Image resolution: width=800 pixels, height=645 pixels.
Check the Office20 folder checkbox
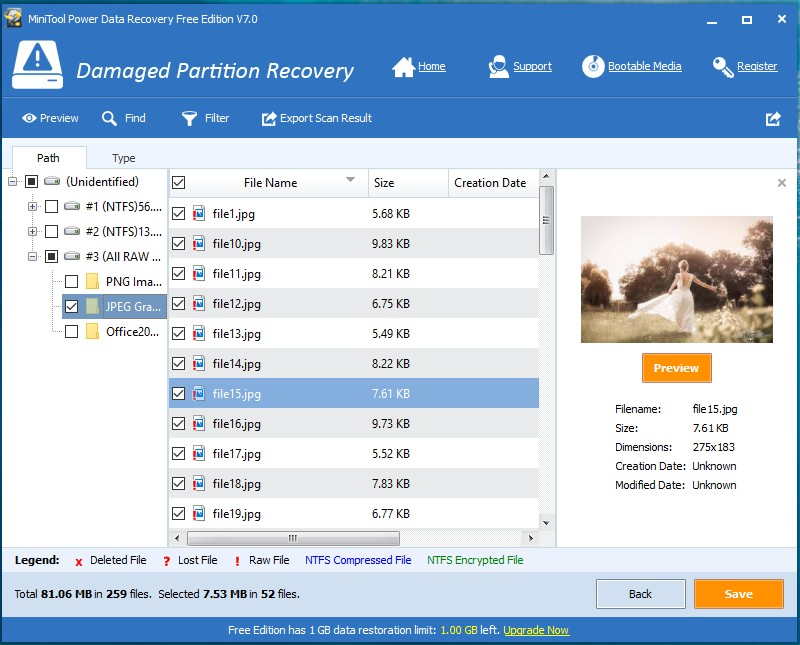(x=71, y=332)
